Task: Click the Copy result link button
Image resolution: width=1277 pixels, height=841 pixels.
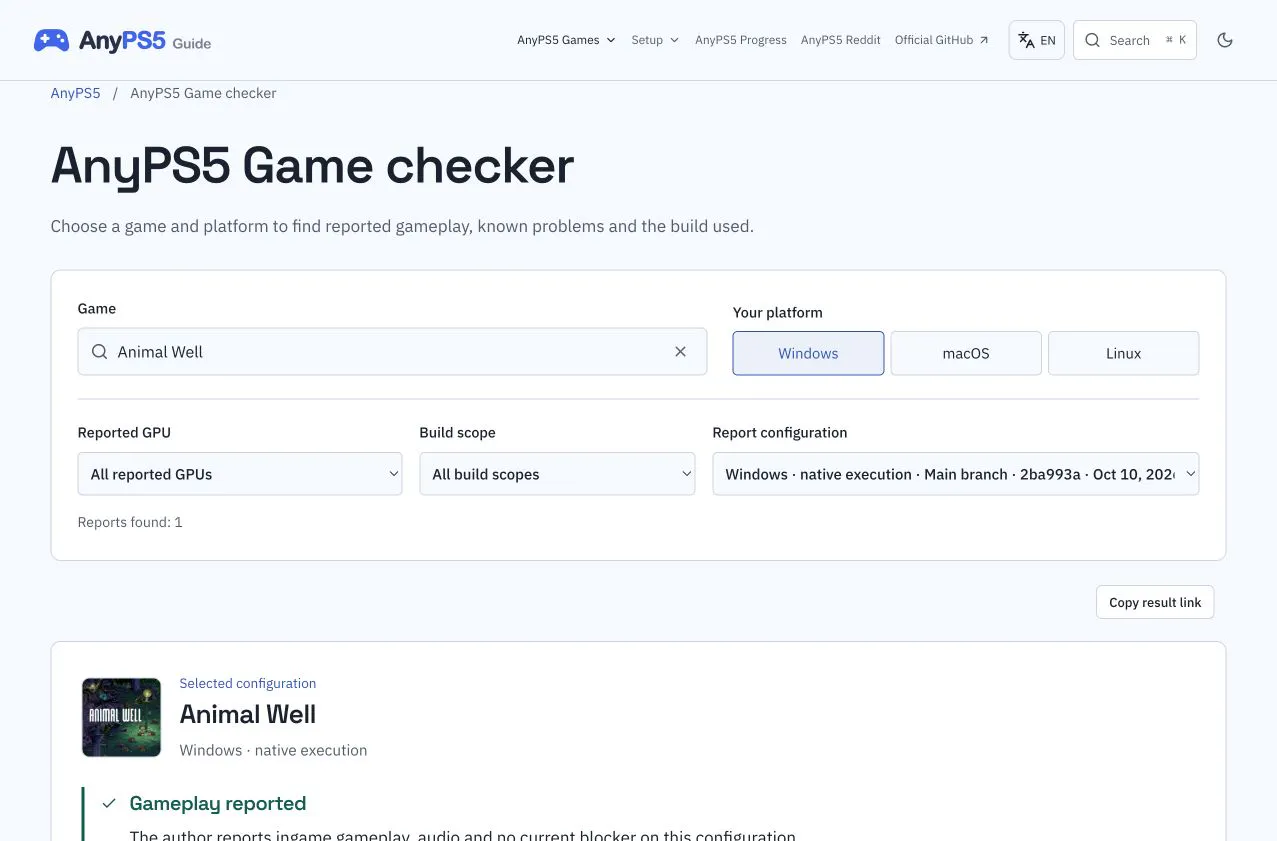Action: 1155,602
